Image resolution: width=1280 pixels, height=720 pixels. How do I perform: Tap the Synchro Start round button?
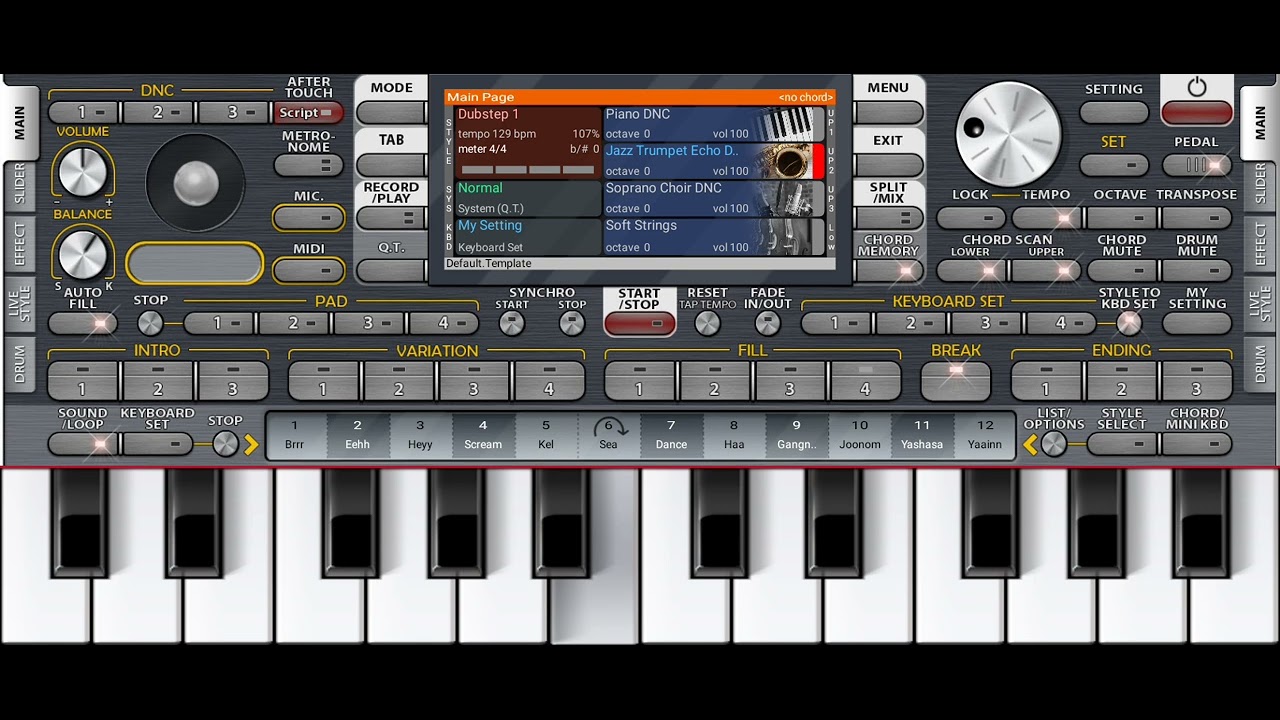pyautogui.click(x=512, y=323)
